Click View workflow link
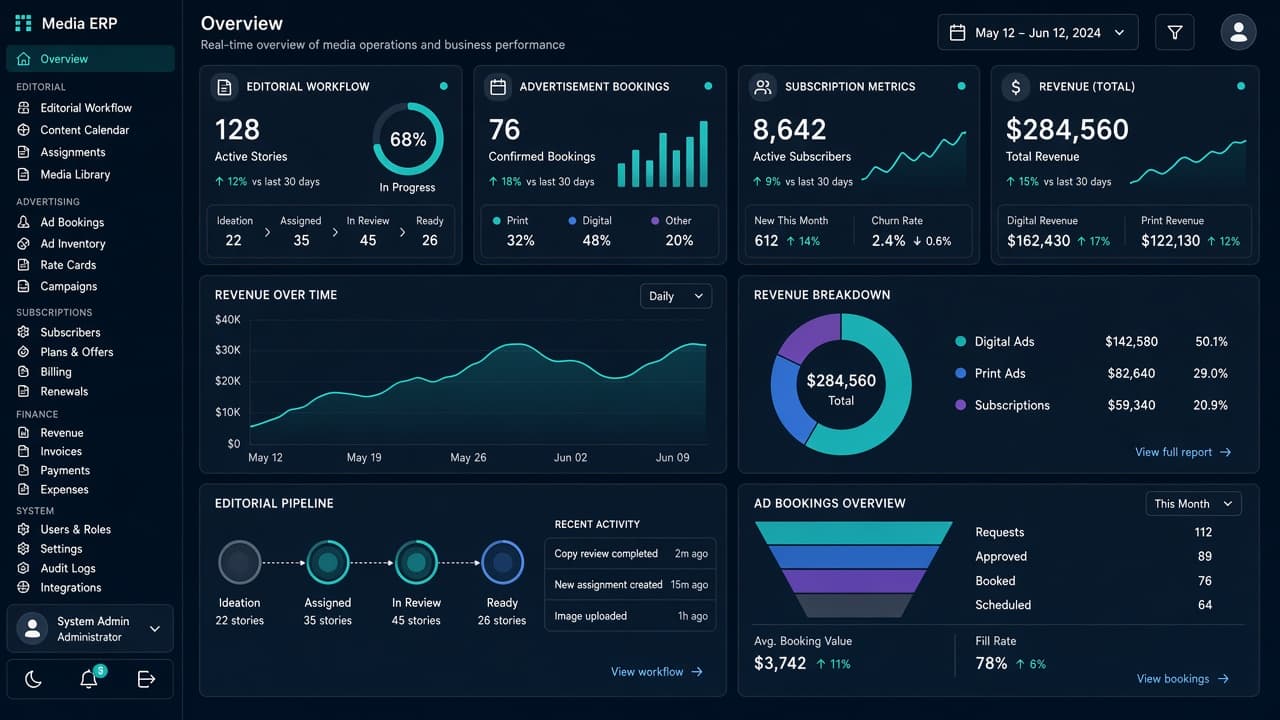 pos(657,672)
